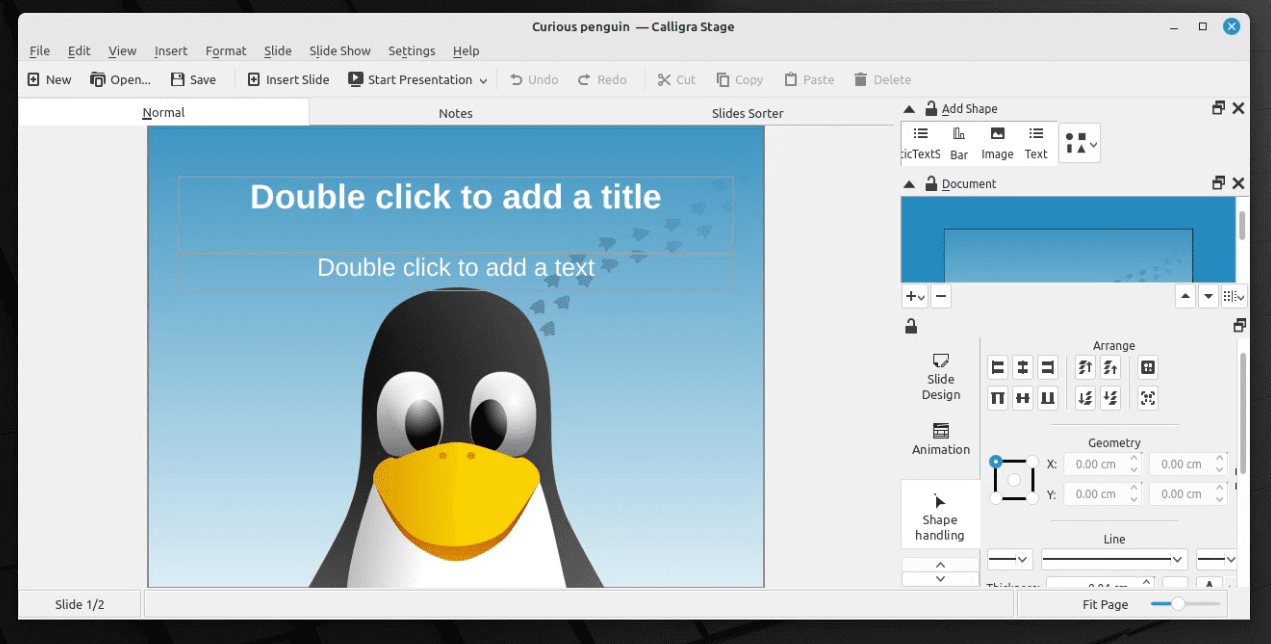Center objects horizontally in Arrange

[x=1022, y=368]
